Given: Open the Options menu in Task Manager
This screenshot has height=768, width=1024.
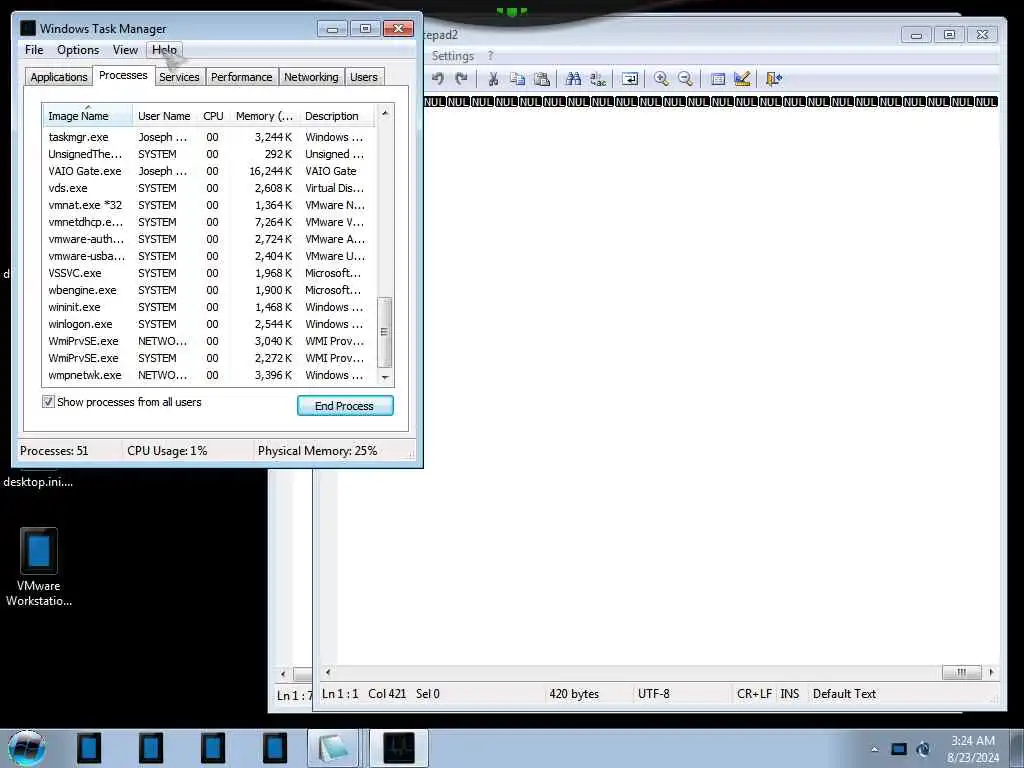Looking at the screenshot, I should click(78, 50).
